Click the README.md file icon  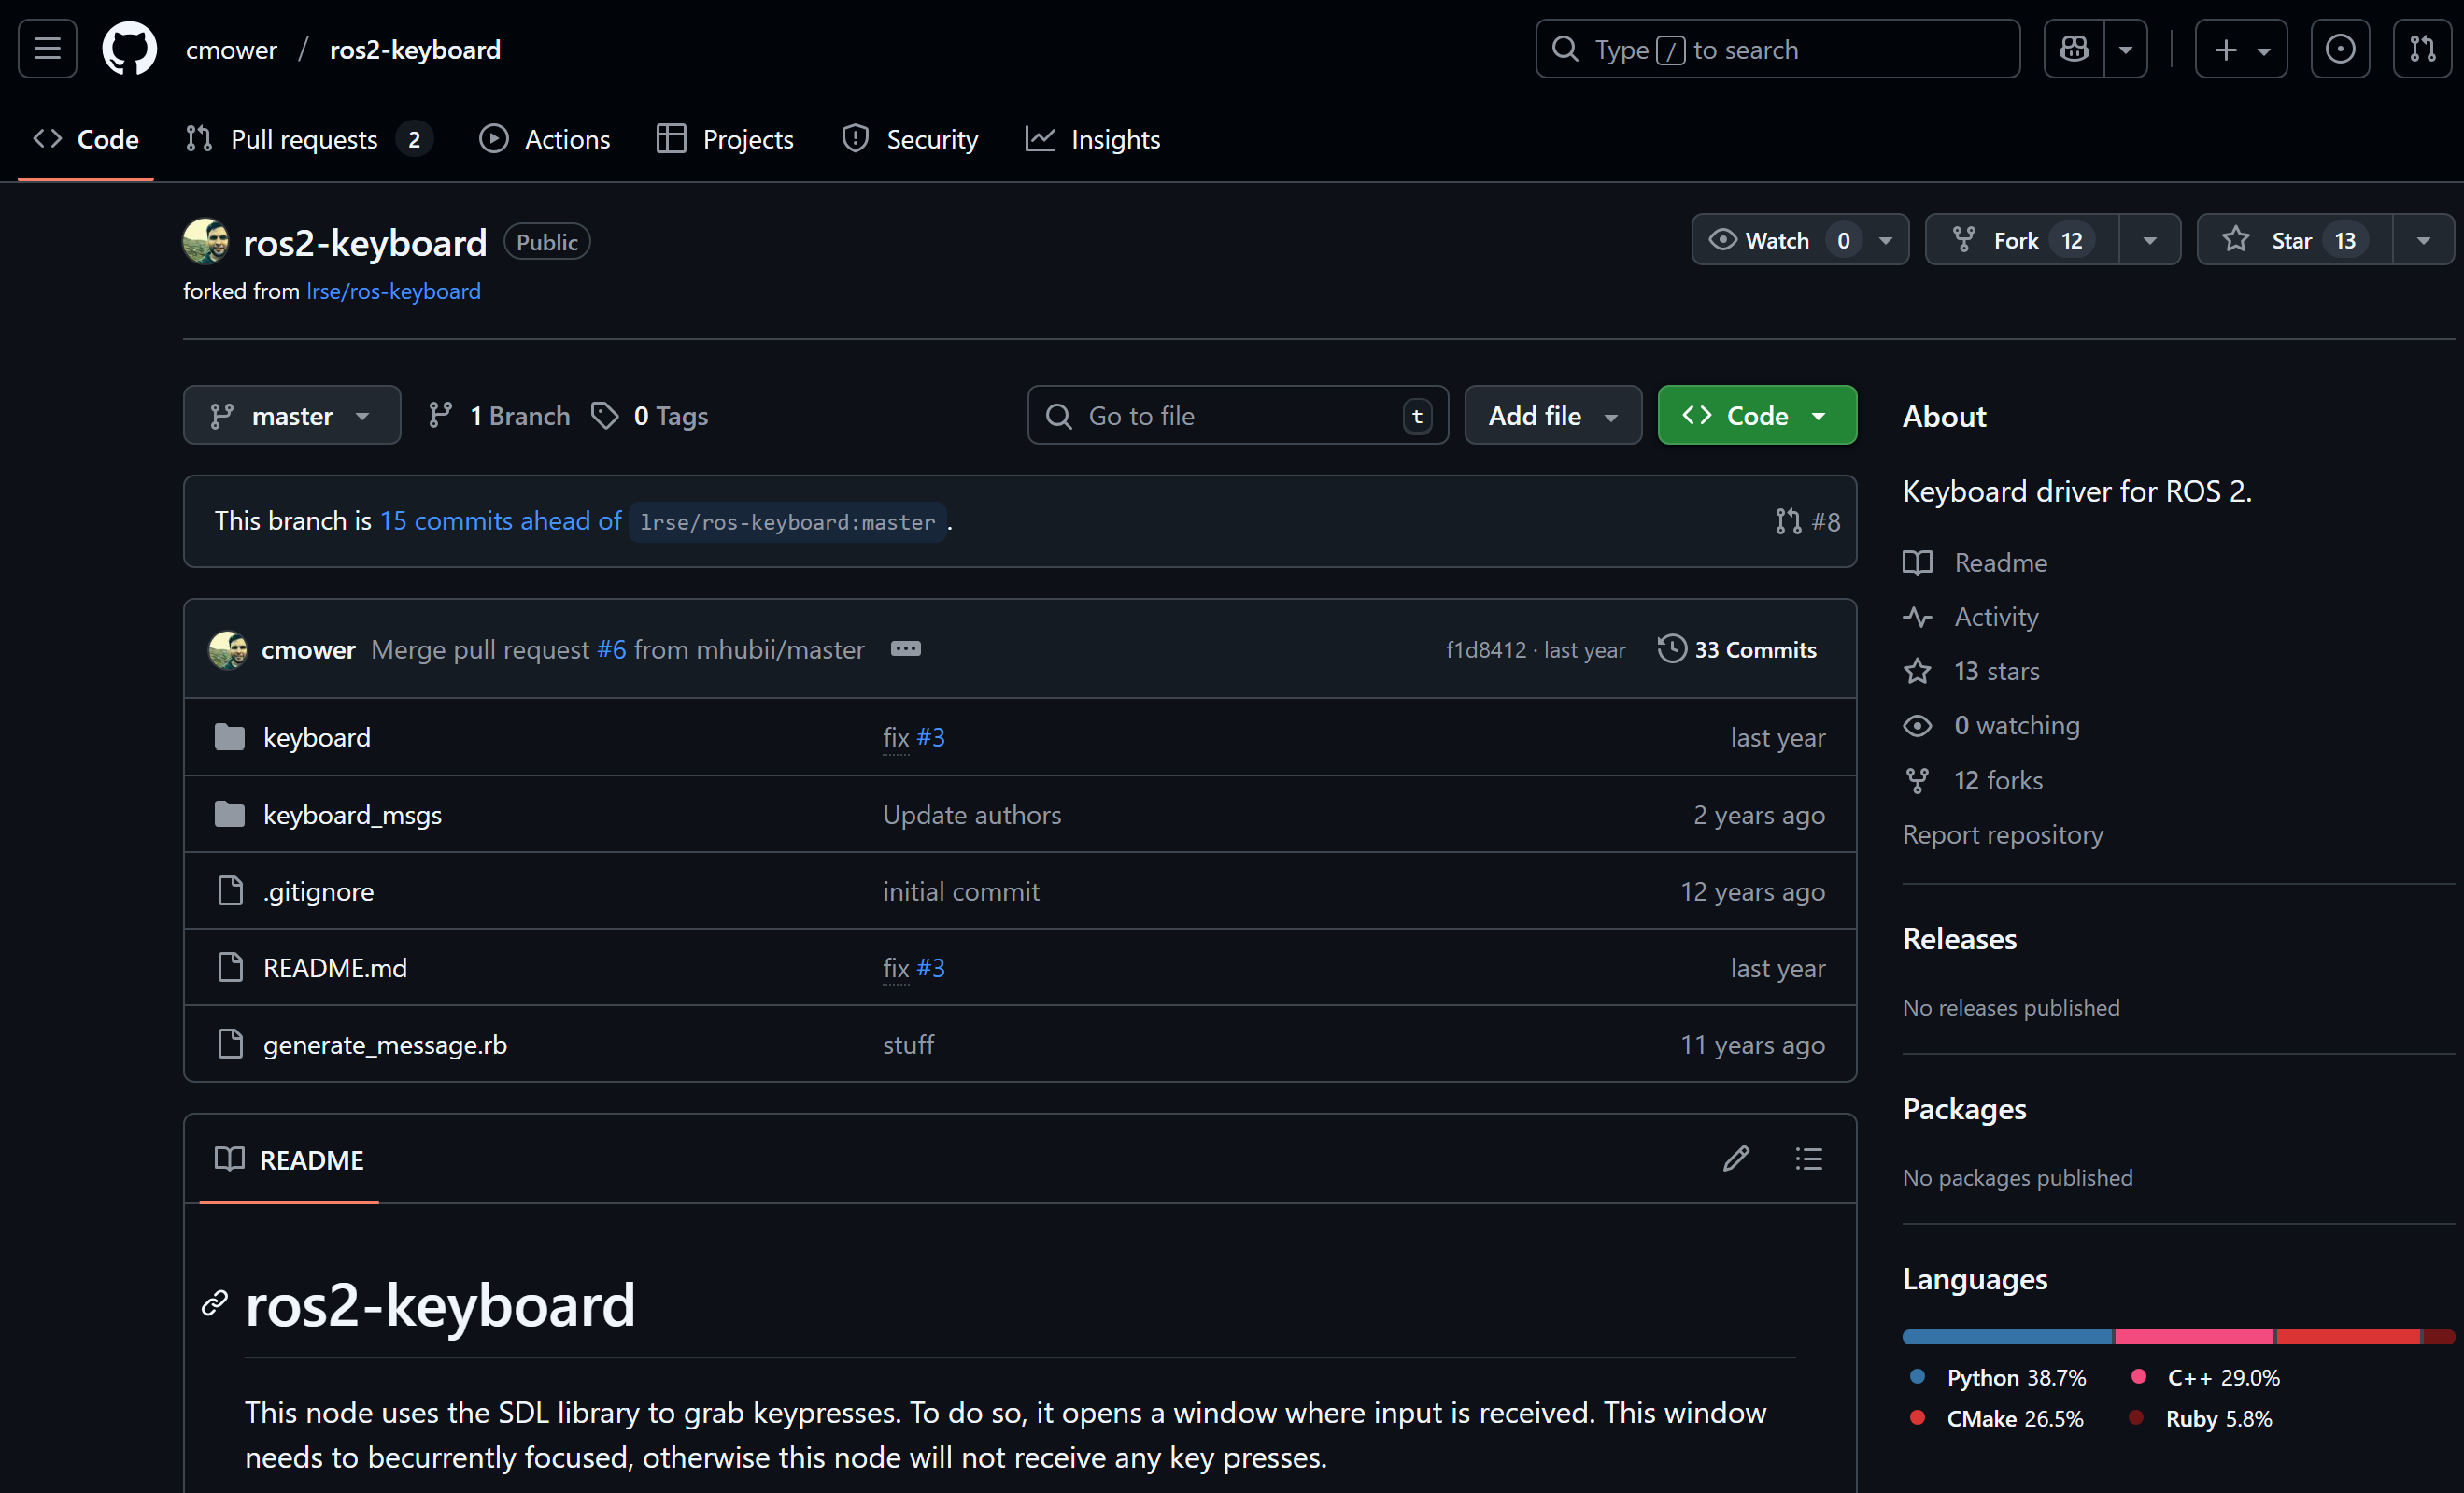point(230,967)
